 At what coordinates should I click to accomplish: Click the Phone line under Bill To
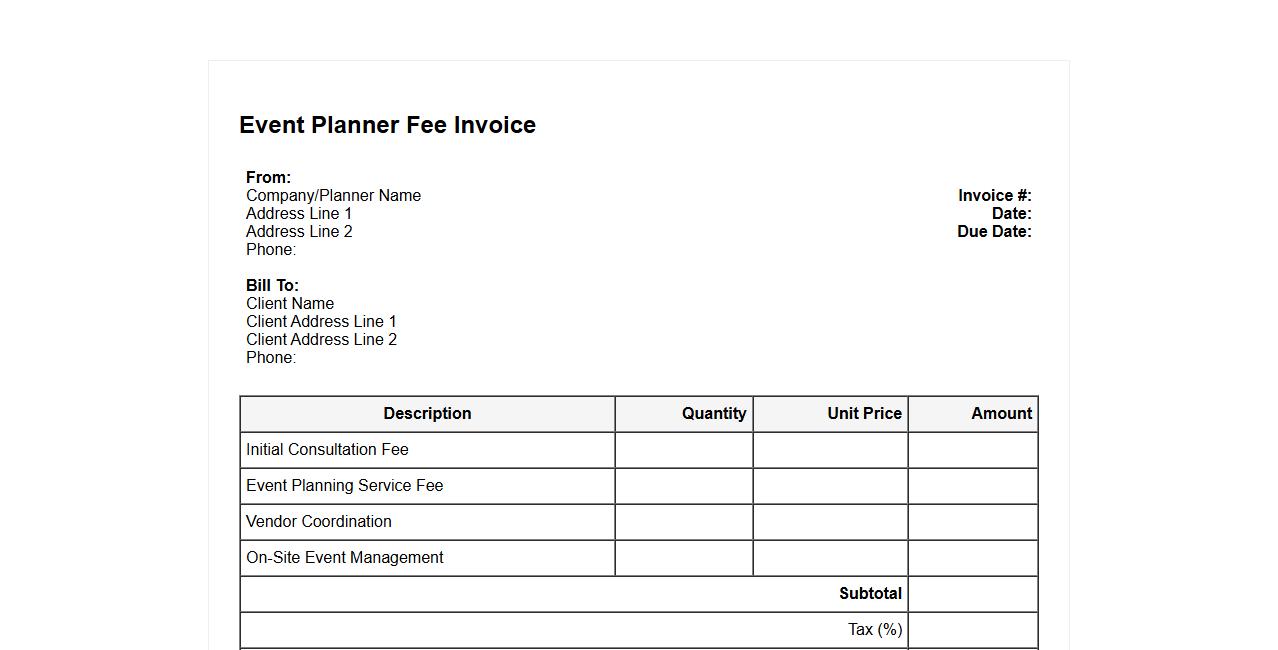[x=271, y=358]
